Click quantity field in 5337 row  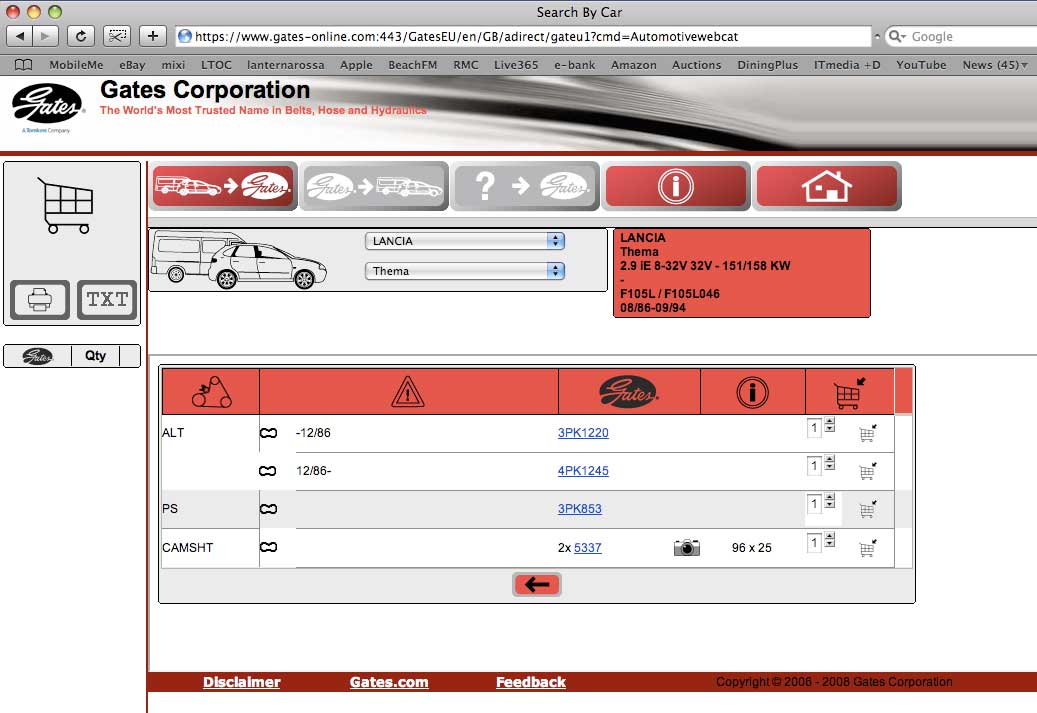pyautogui.click(x=815, y=542)
